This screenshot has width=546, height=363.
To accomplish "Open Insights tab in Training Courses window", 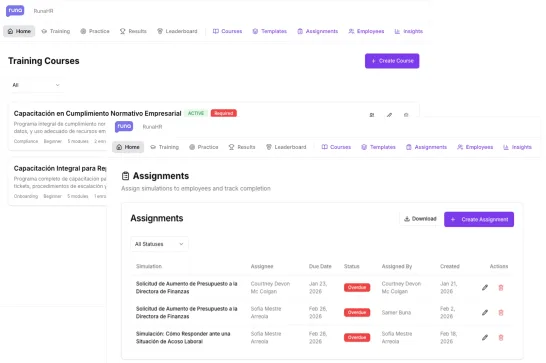I will 409,31.
